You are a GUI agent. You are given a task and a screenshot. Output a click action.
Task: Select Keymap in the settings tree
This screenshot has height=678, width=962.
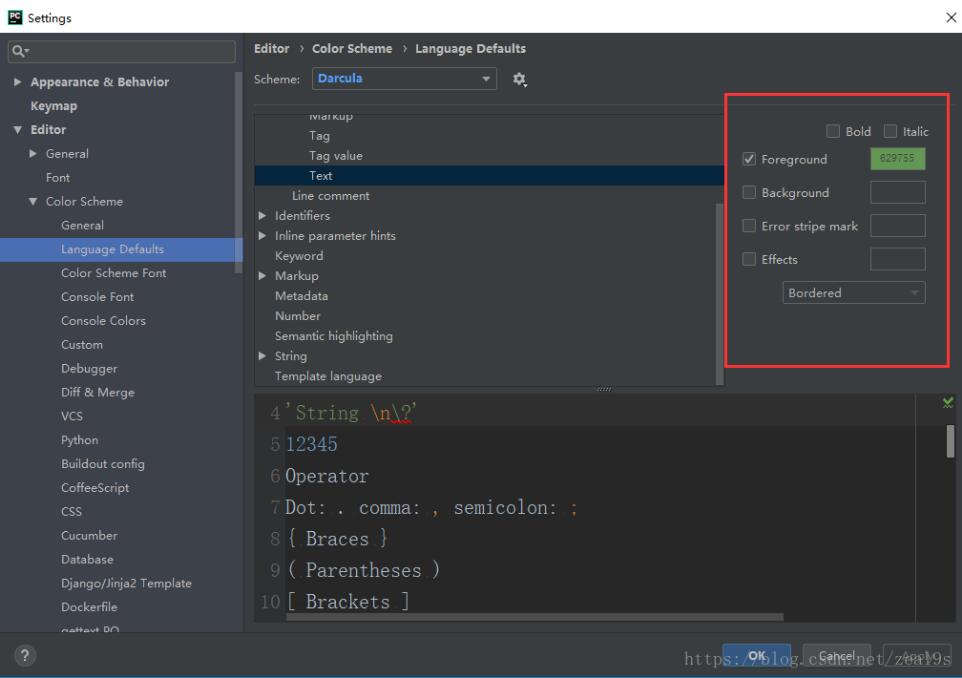54,106
